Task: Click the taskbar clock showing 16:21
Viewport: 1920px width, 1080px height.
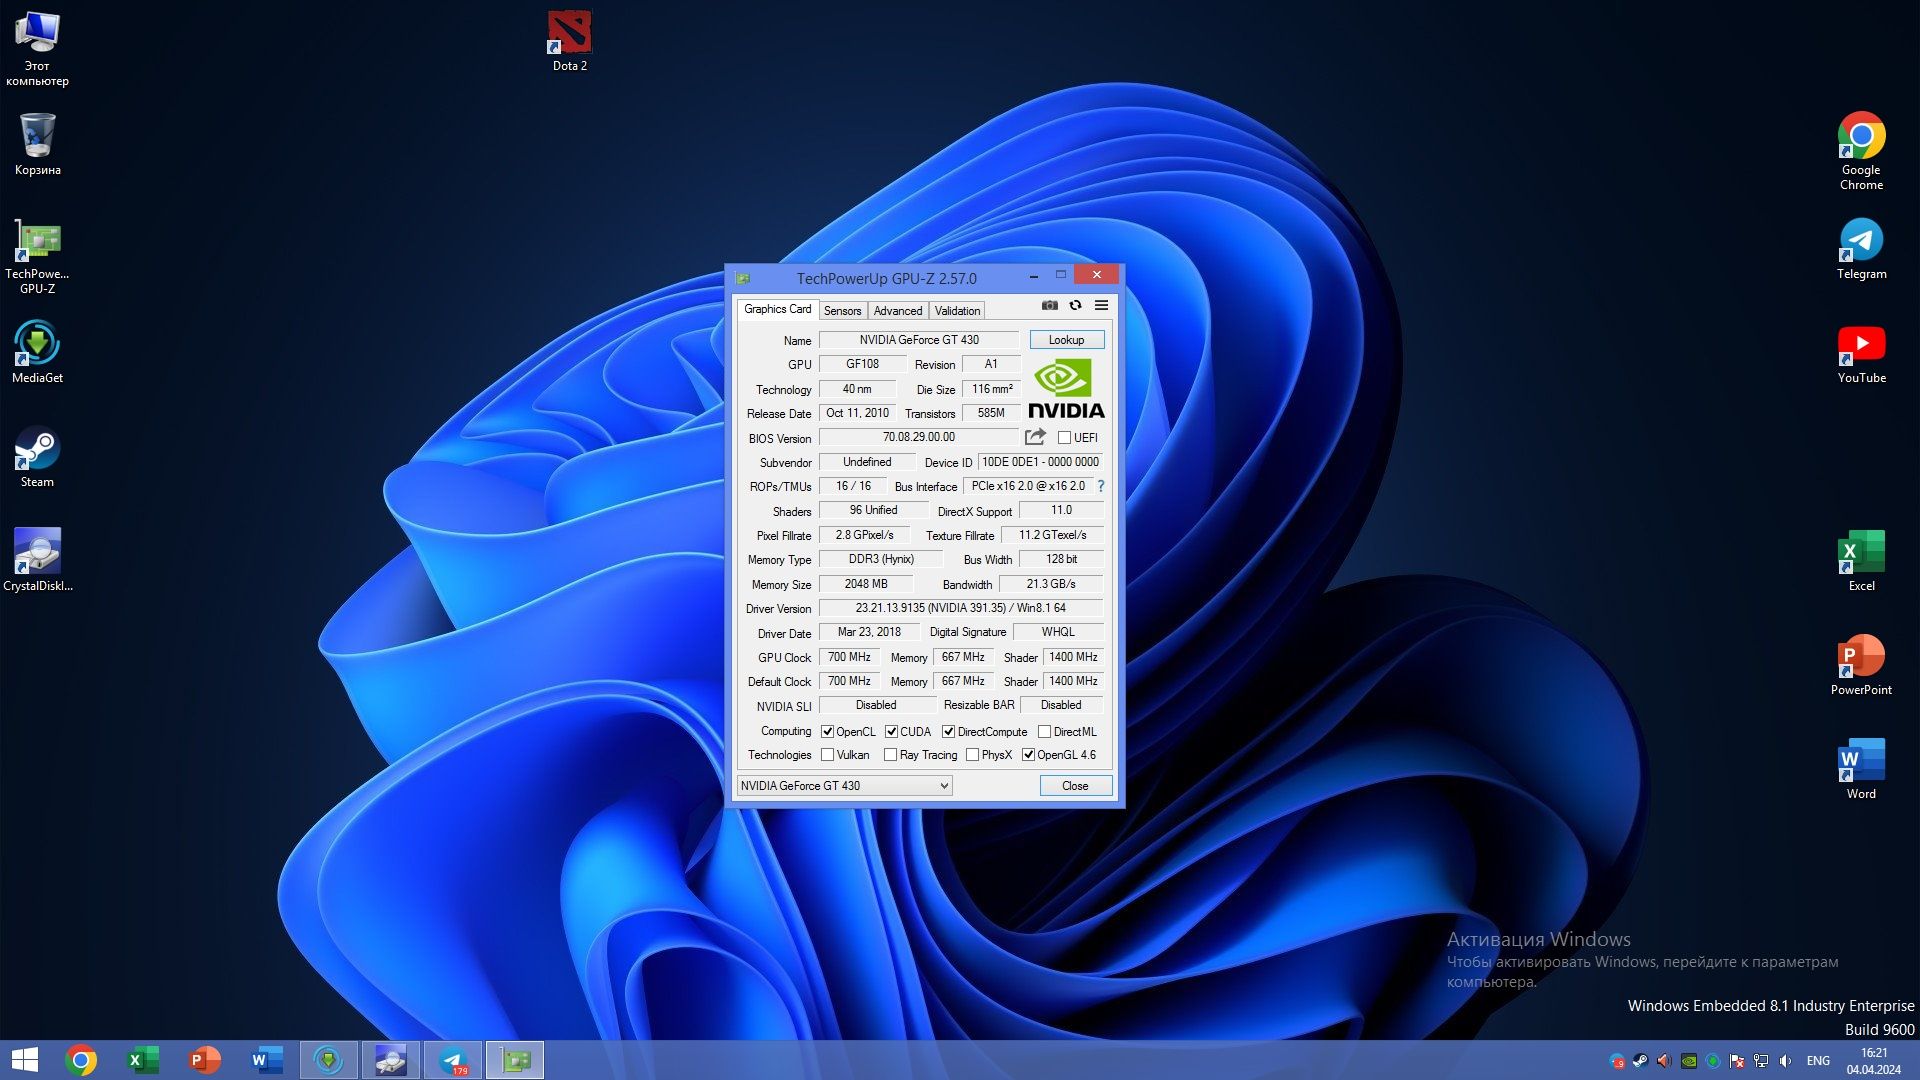Action: [1874, 1061]
